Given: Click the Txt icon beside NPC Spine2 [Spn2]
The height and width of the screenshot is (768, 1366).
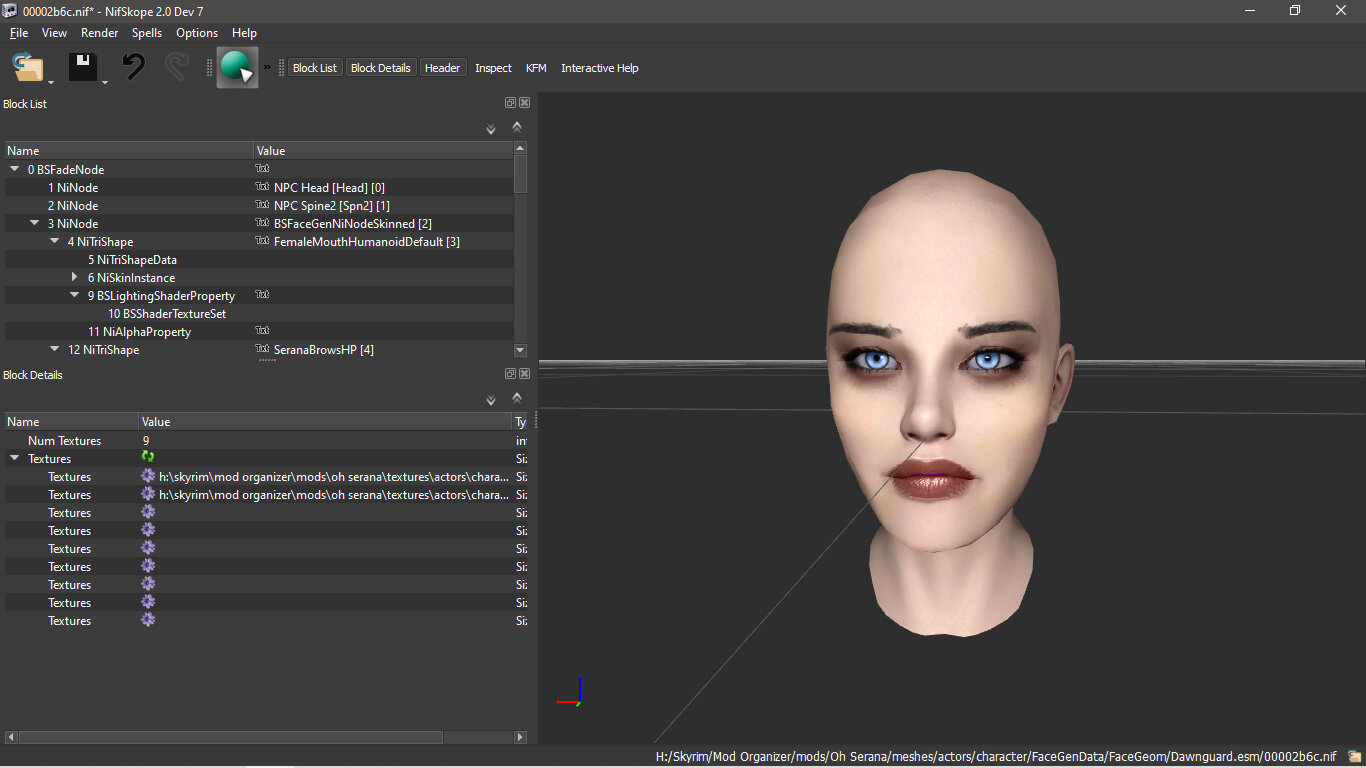Looking at the screenshot, I should click(x=262, y=205).
